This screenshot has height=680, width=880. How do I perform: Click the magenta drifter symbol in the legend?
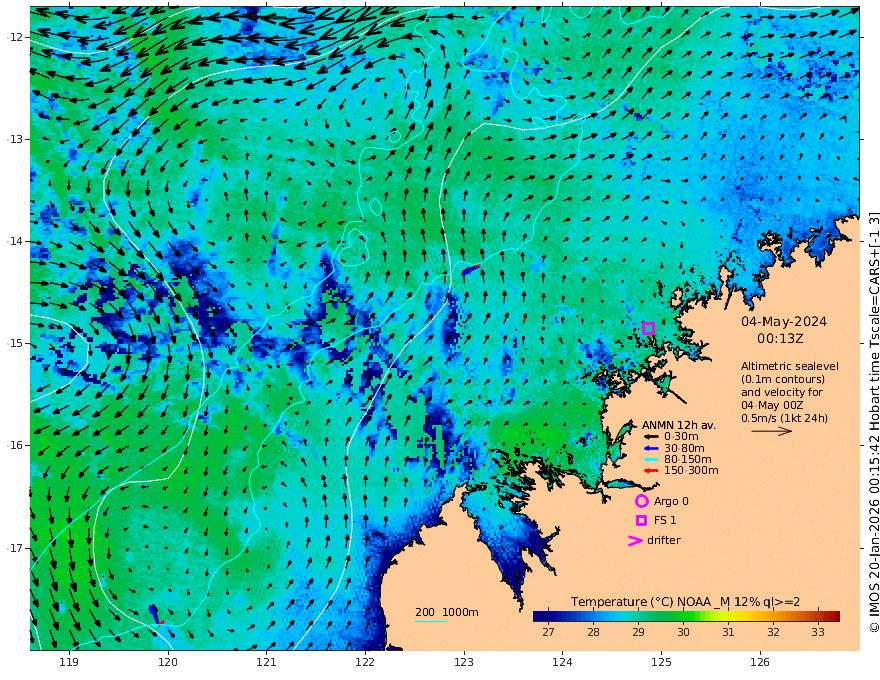635,540
